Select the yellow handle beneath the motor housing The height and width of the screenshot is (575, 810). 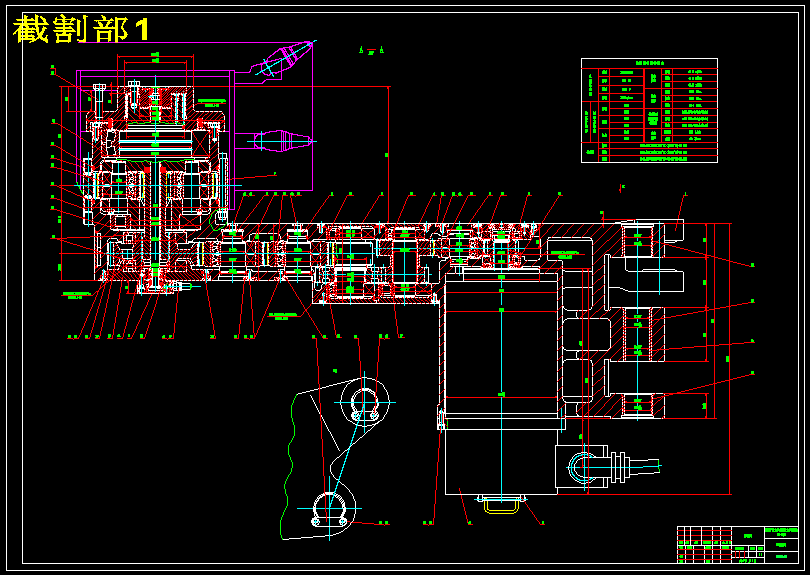501,504
